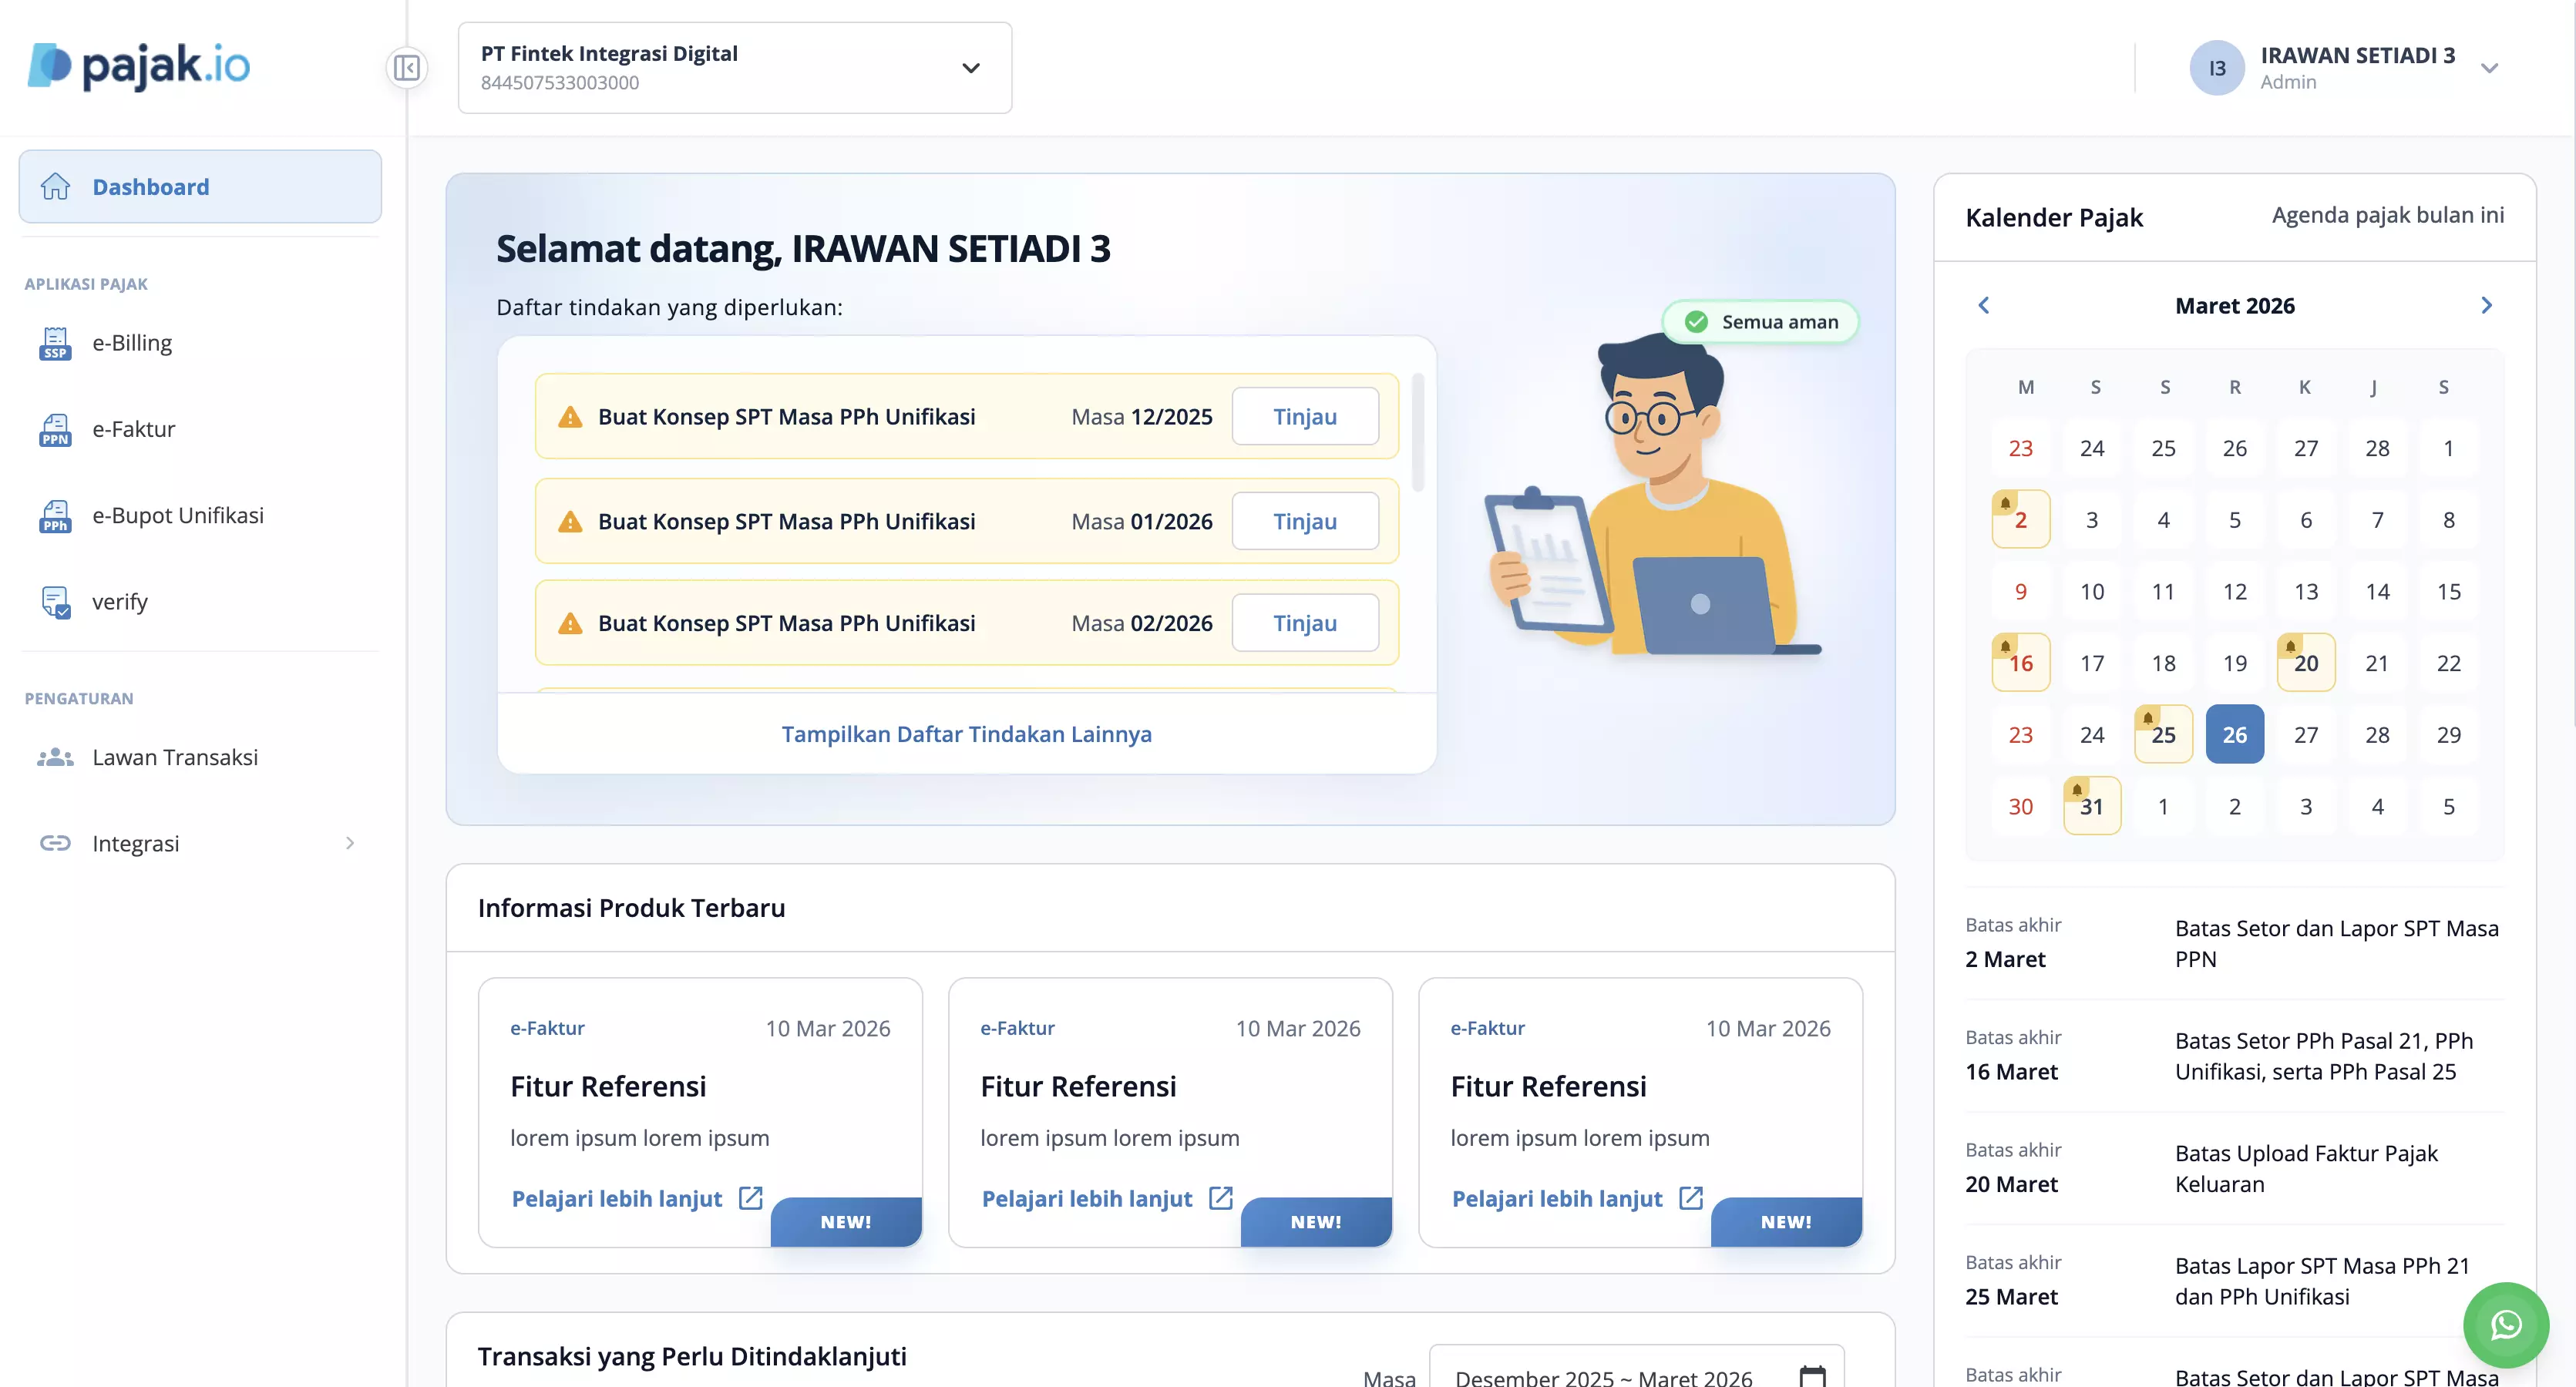Click the pajak.io logo
2576x1387 pixels.
[x=139, y=66]
